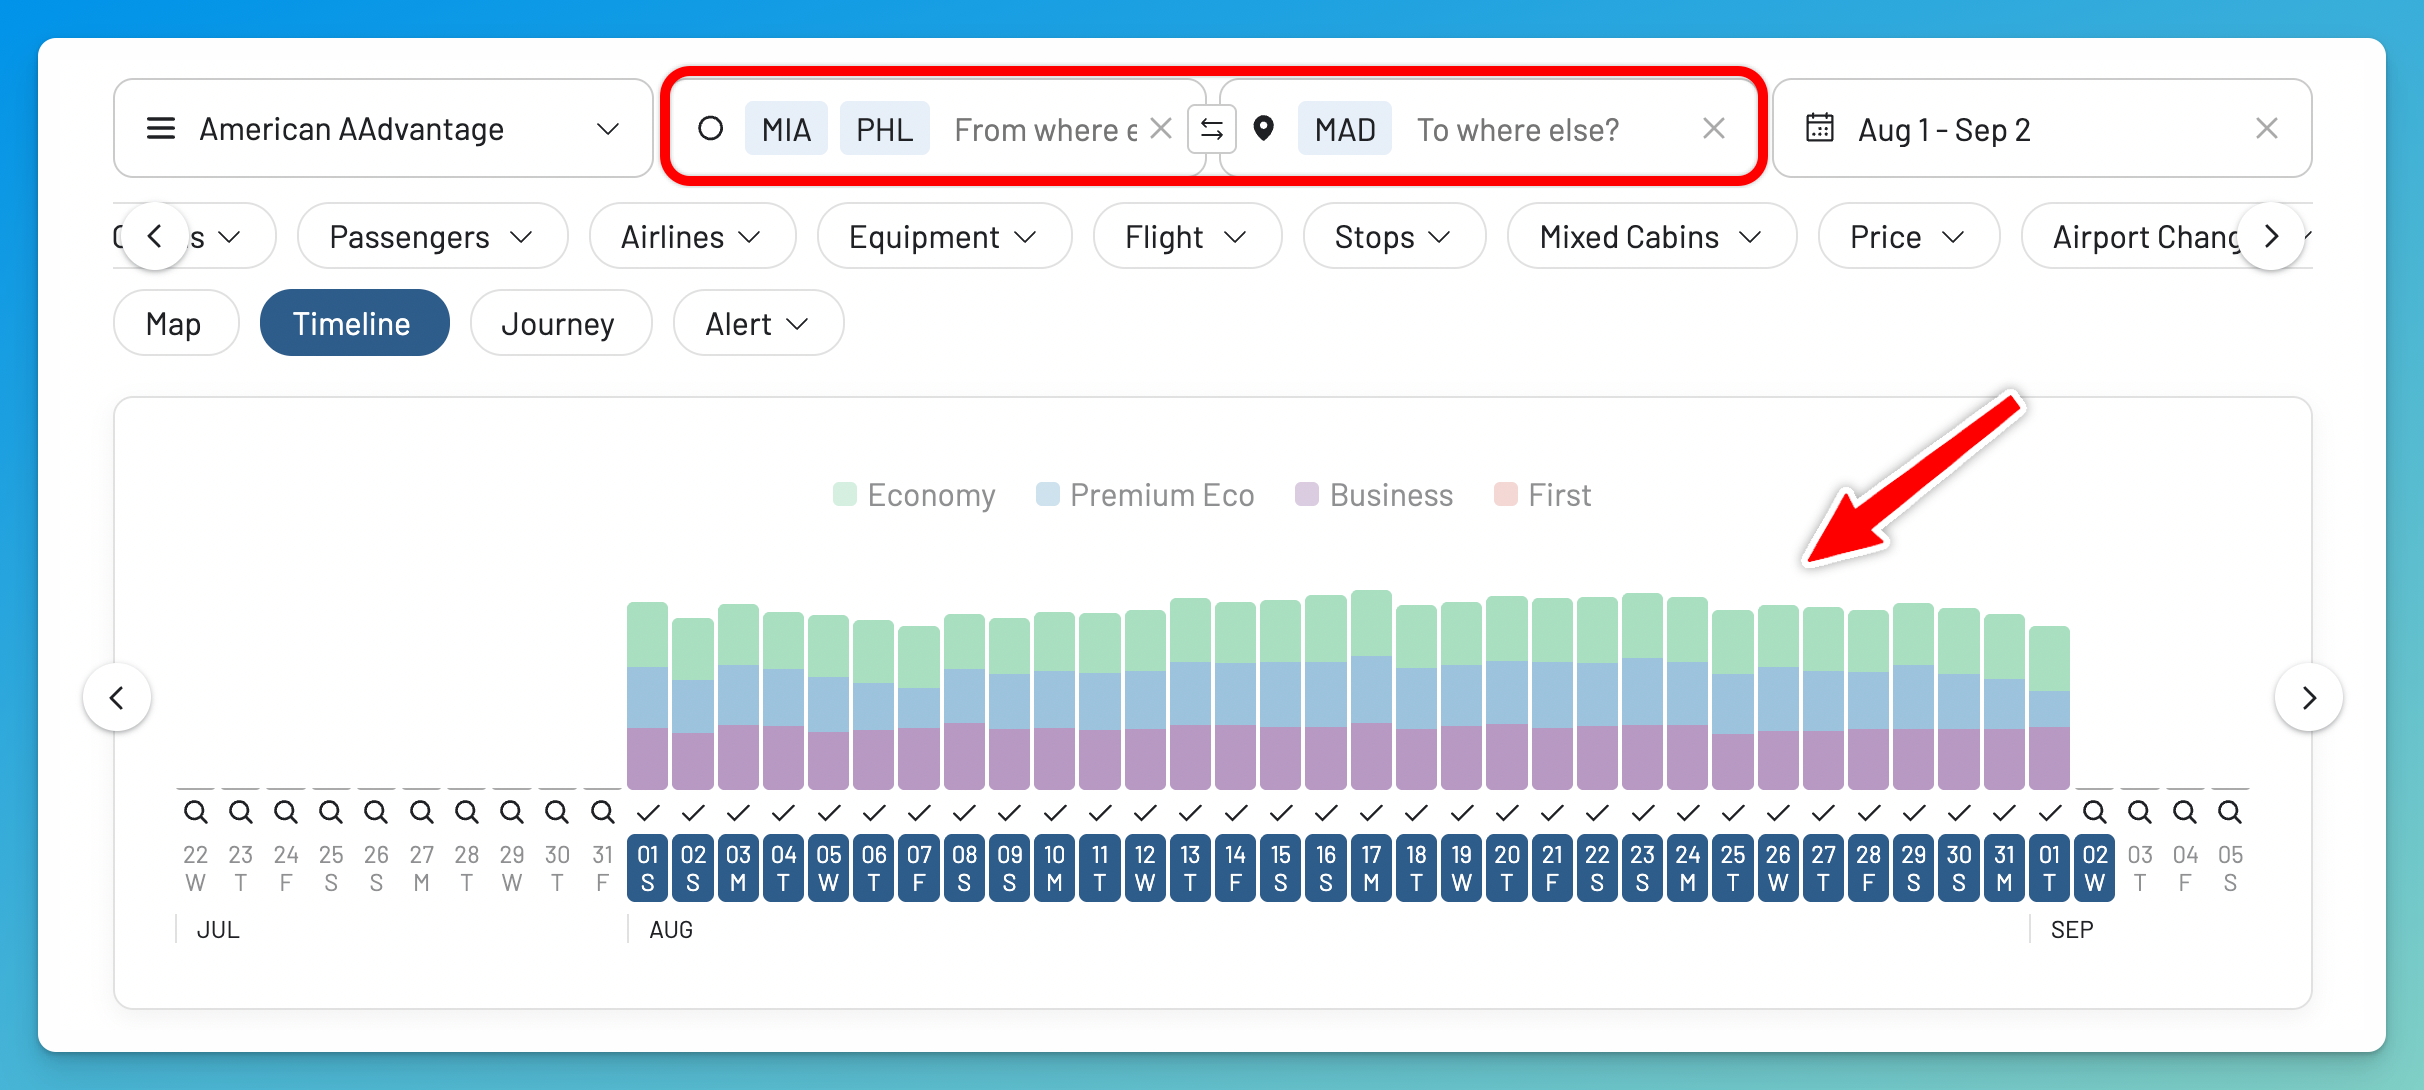The width and height of the screenshot is (2424, 1090).
Task: Click the Aug 03 purple Business bar segment
Action: pyautogui.click(x=738, y=757)
